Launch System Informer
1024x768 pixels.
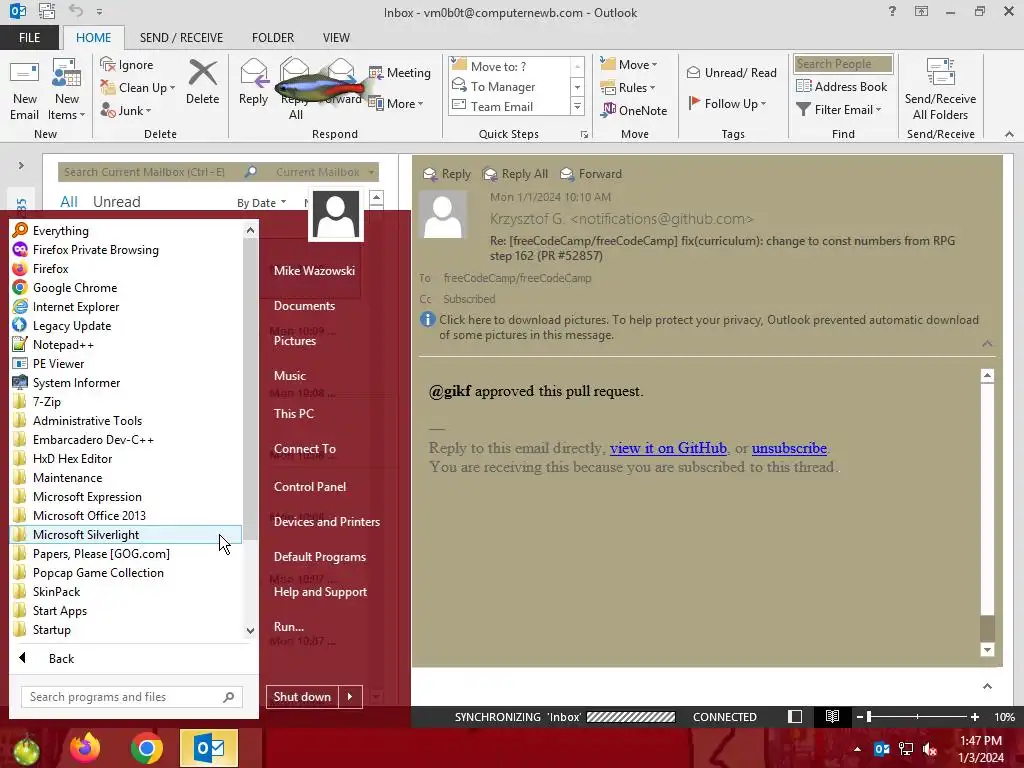(x=127, y=382)
